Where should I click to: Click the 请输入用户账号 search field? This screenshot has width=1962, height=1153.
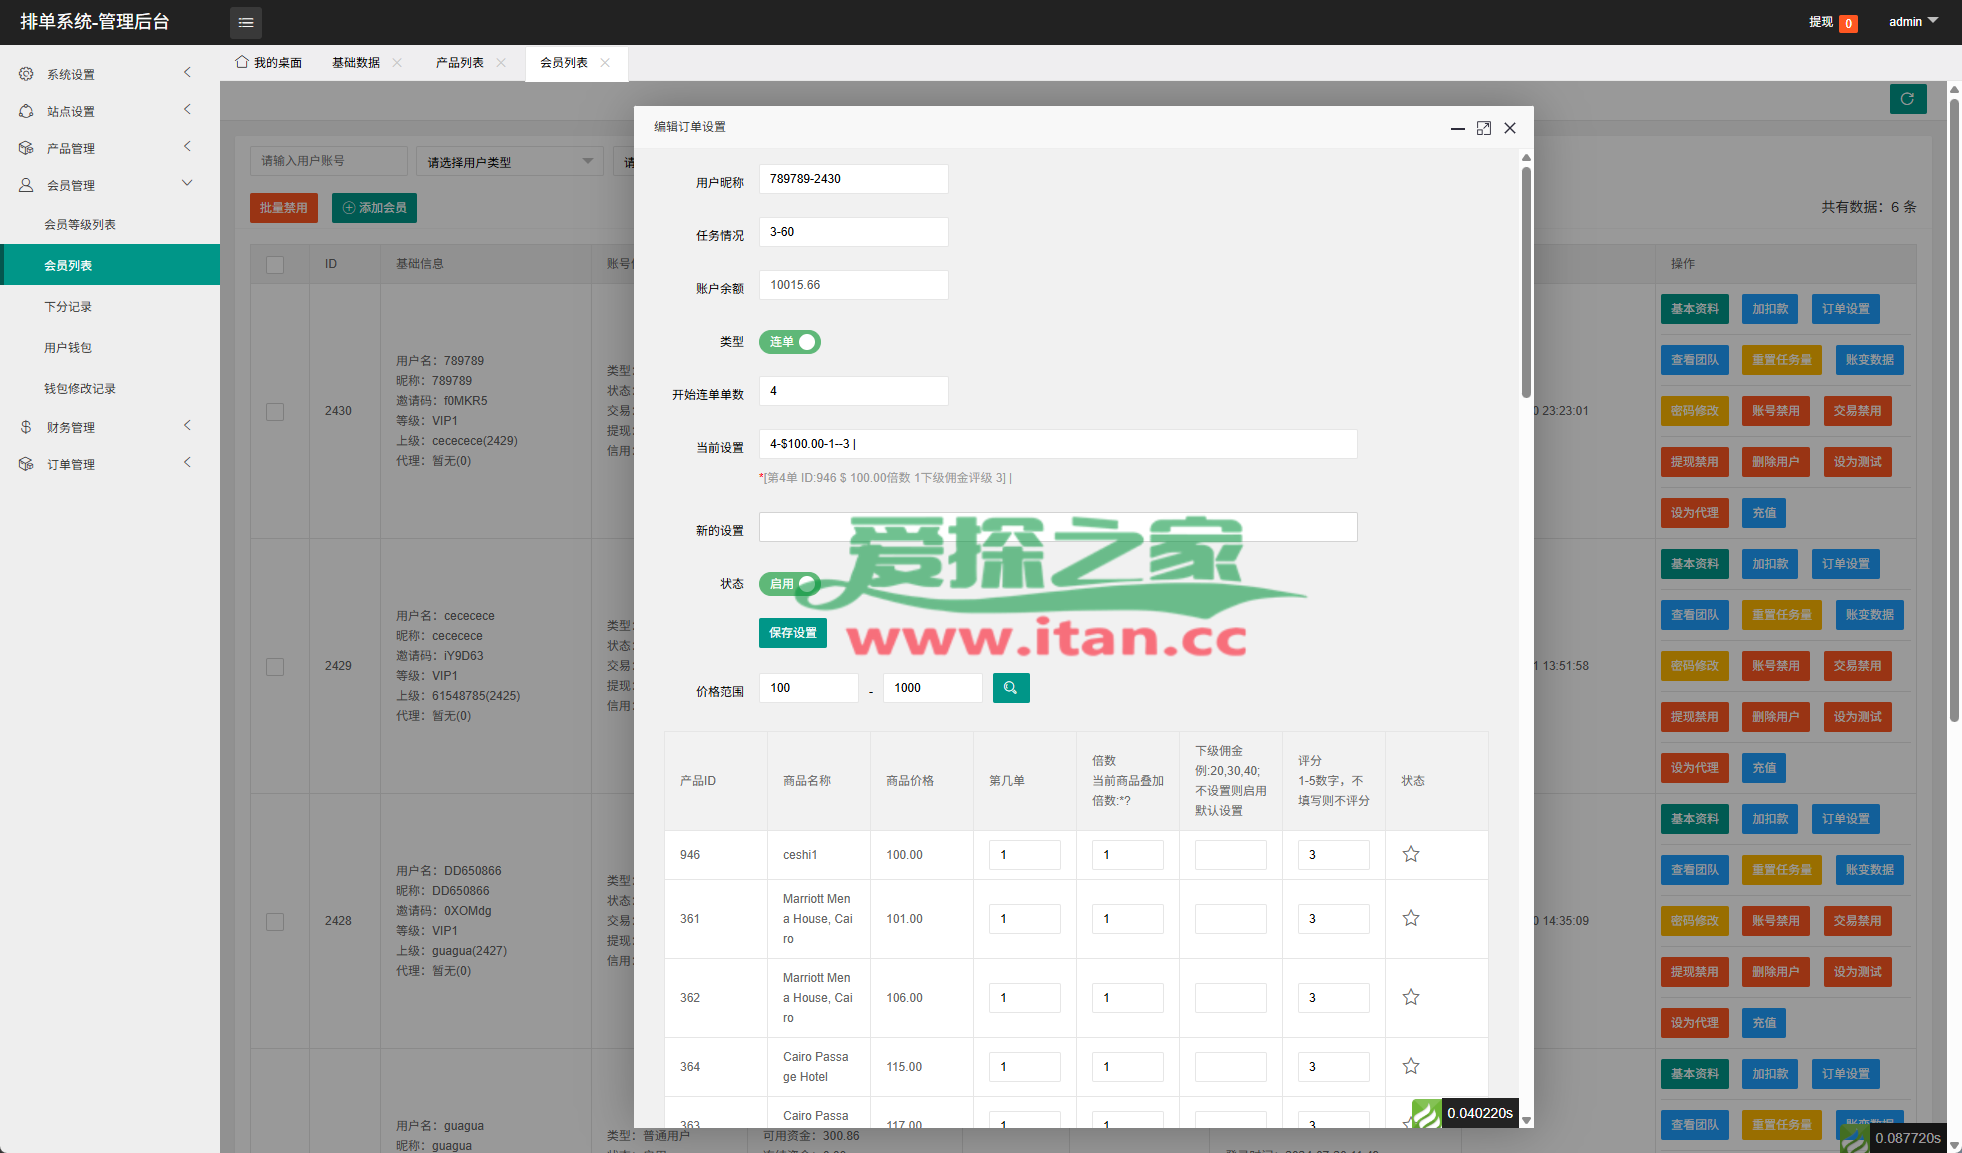coord(329,161)
